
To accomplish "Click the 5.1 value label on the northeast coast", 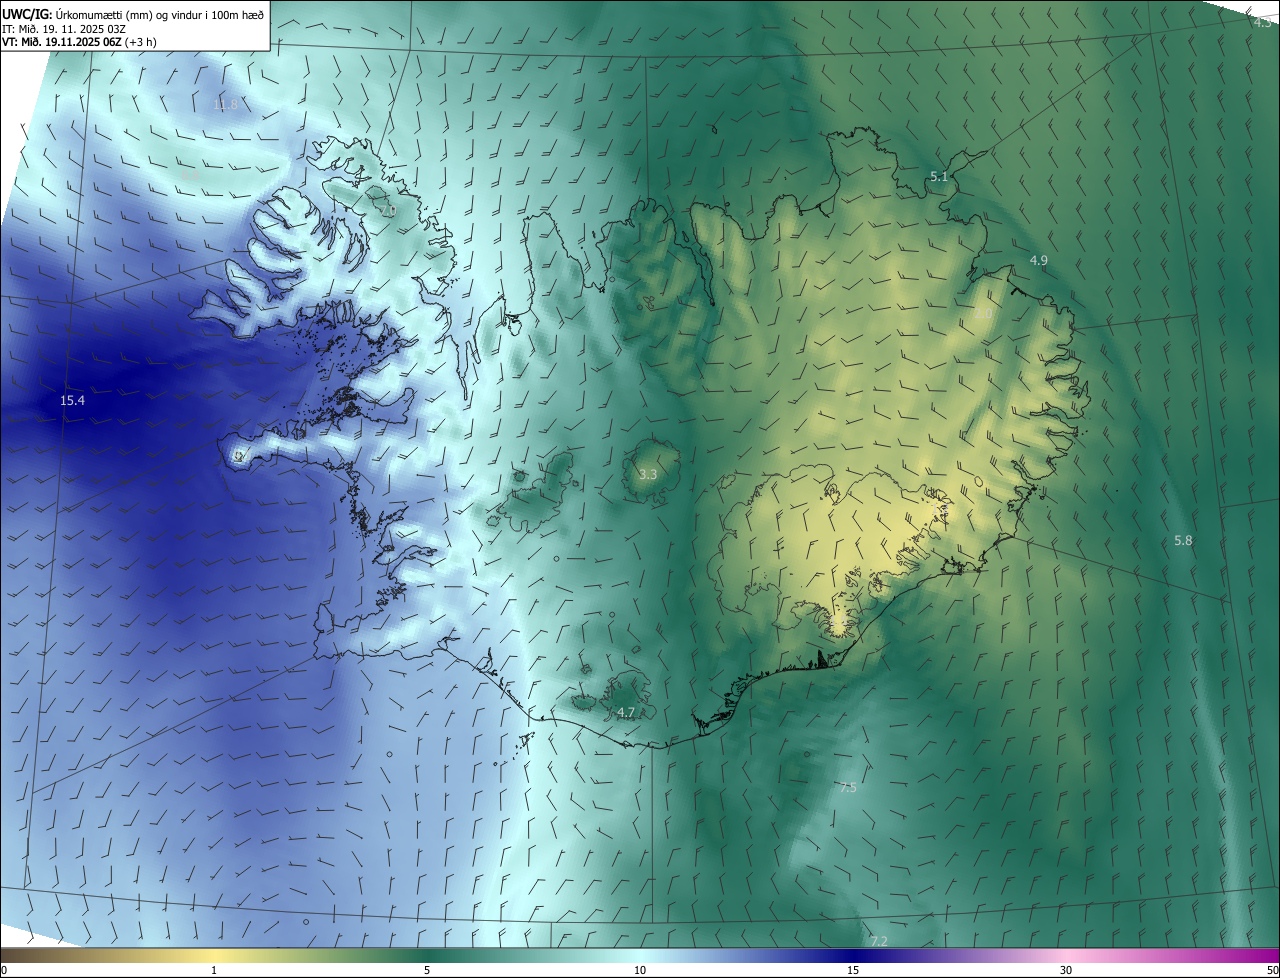I will (938, 176).
